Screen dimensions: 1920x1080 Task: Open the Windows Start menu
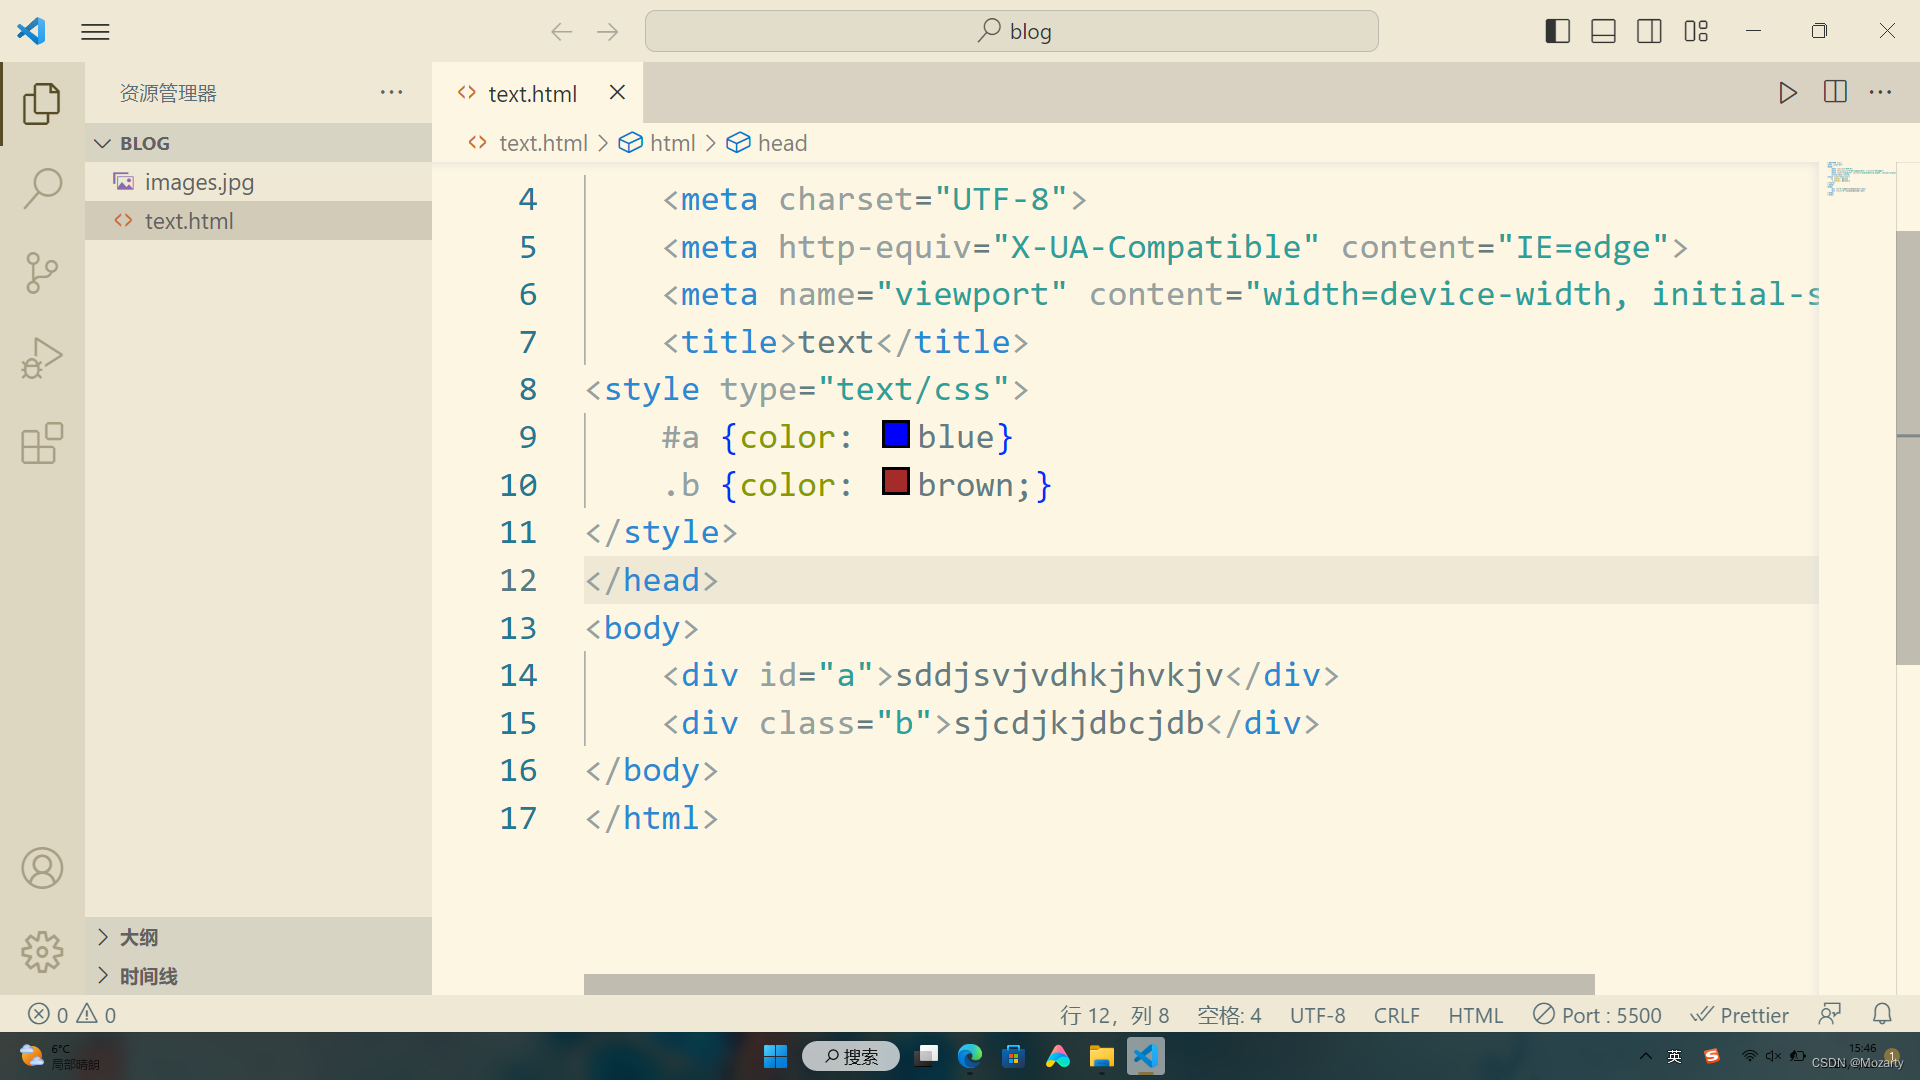click(775, 1056)
